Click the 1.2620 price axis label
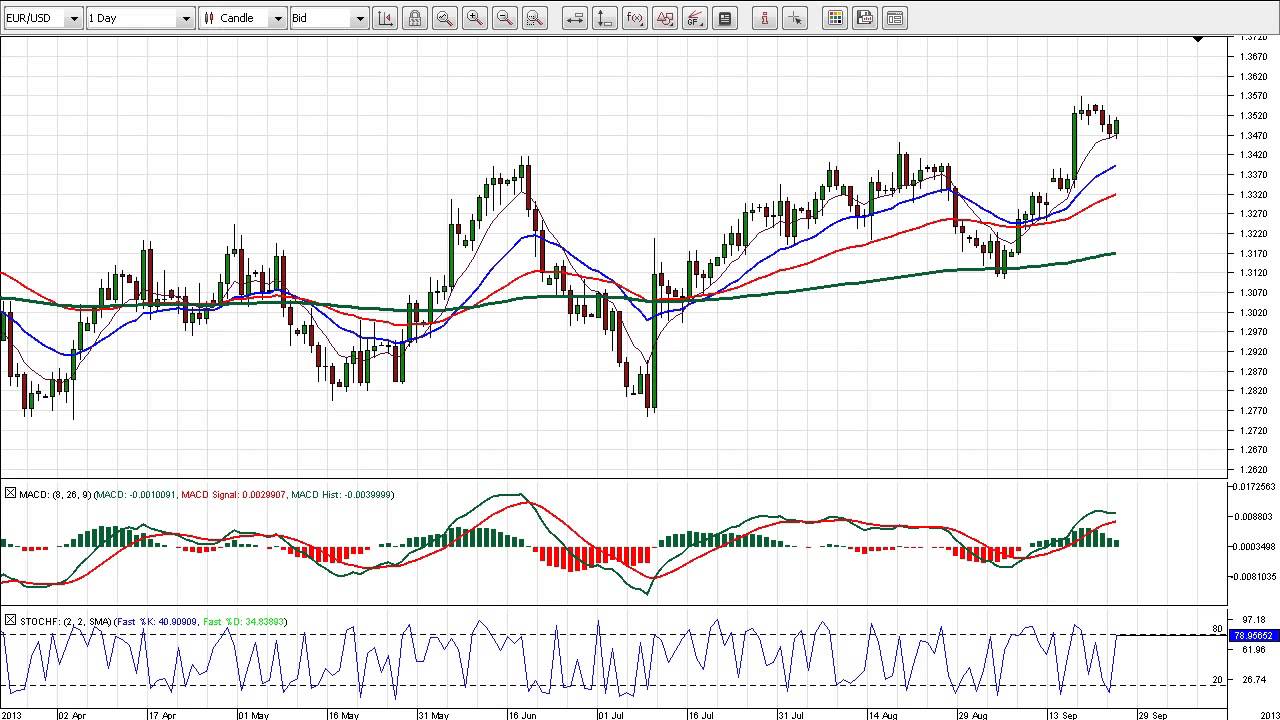The image size is (1280, 720). (1253, 469)
